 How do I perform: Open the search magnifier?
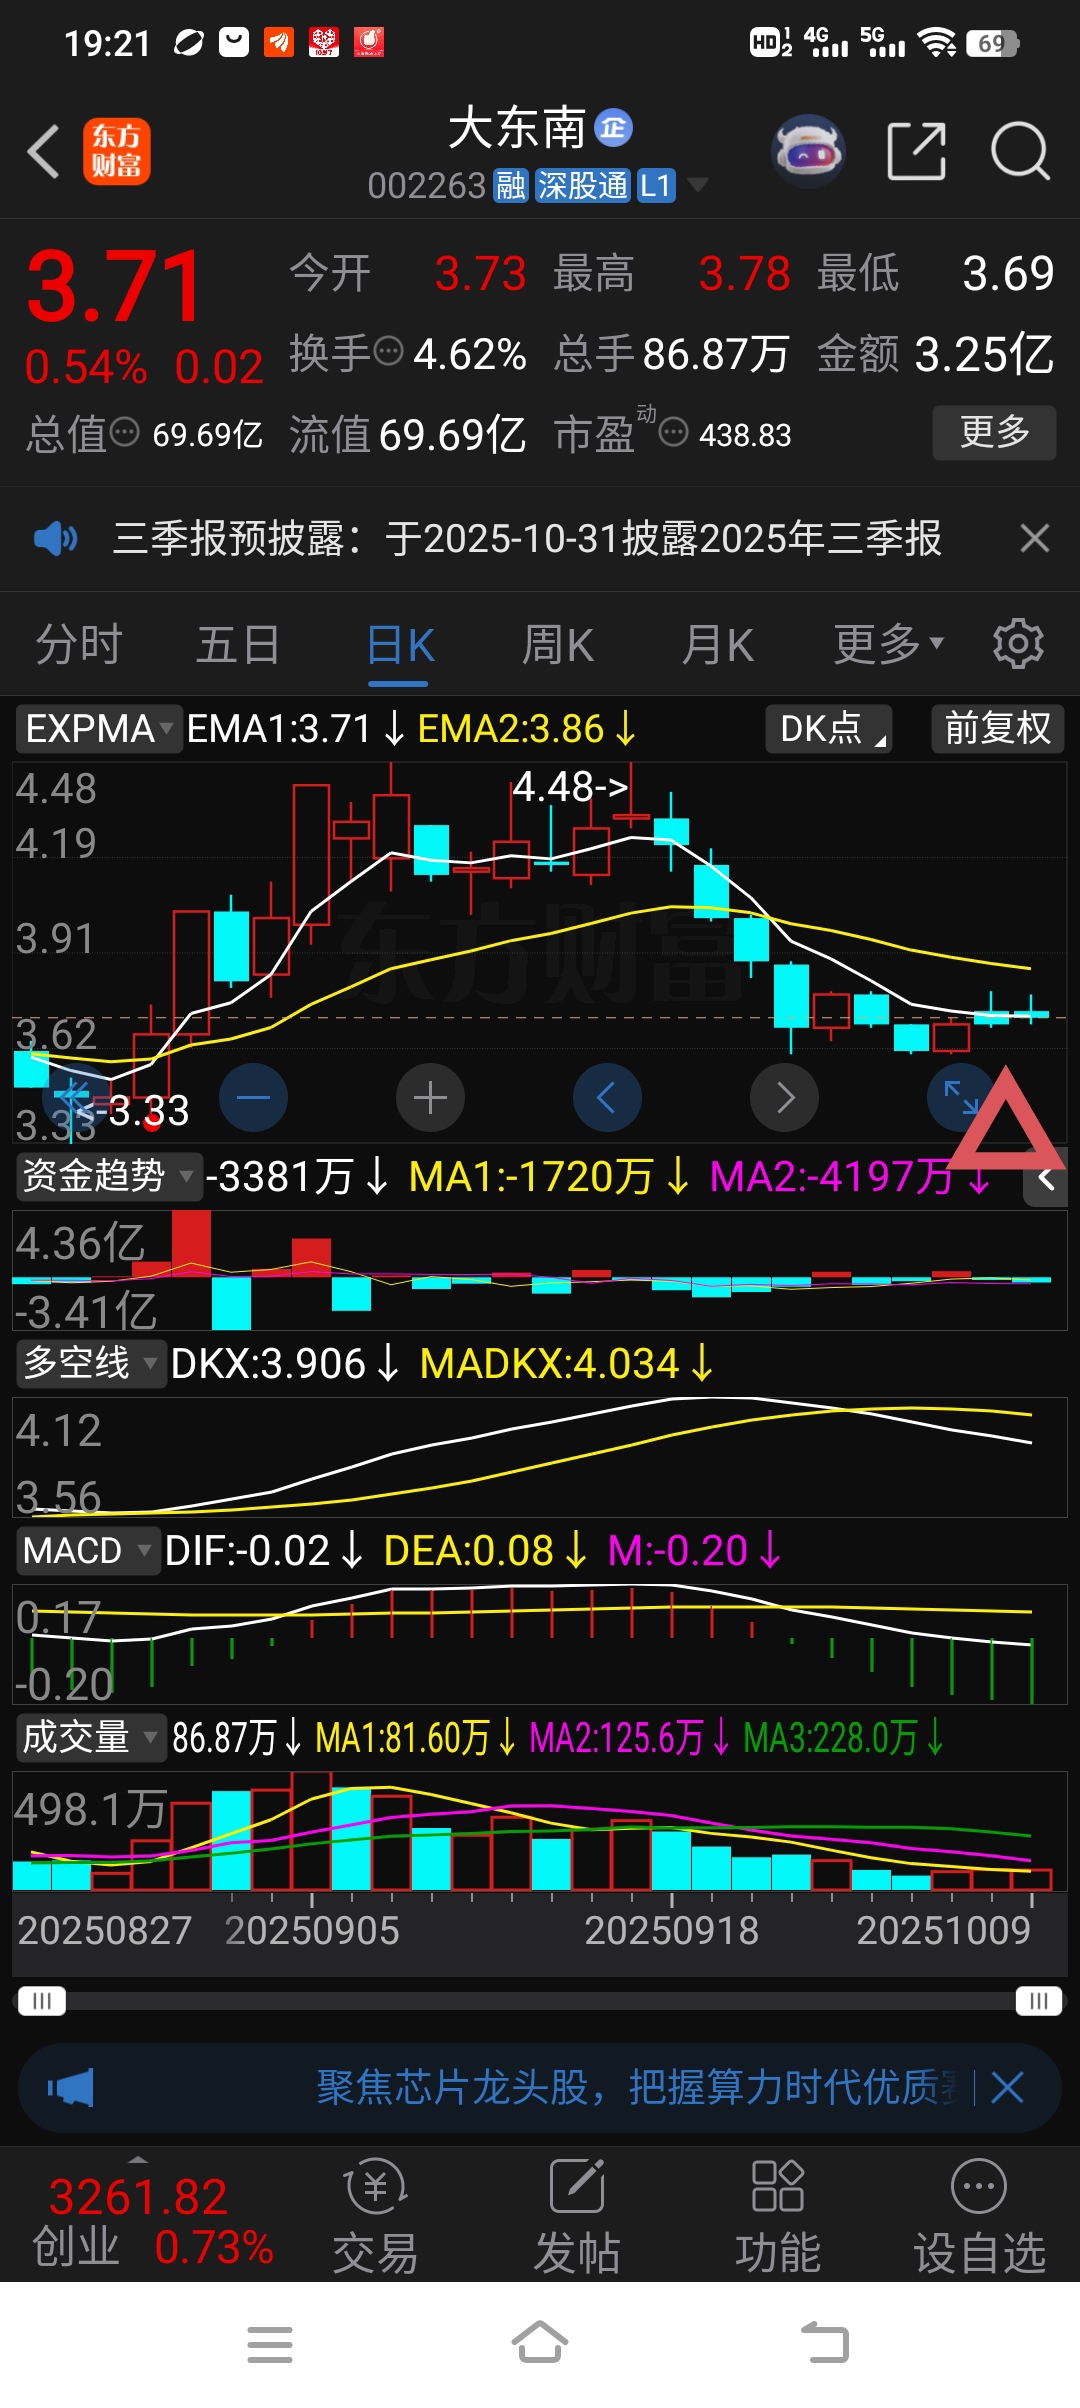click(1020, 152)
